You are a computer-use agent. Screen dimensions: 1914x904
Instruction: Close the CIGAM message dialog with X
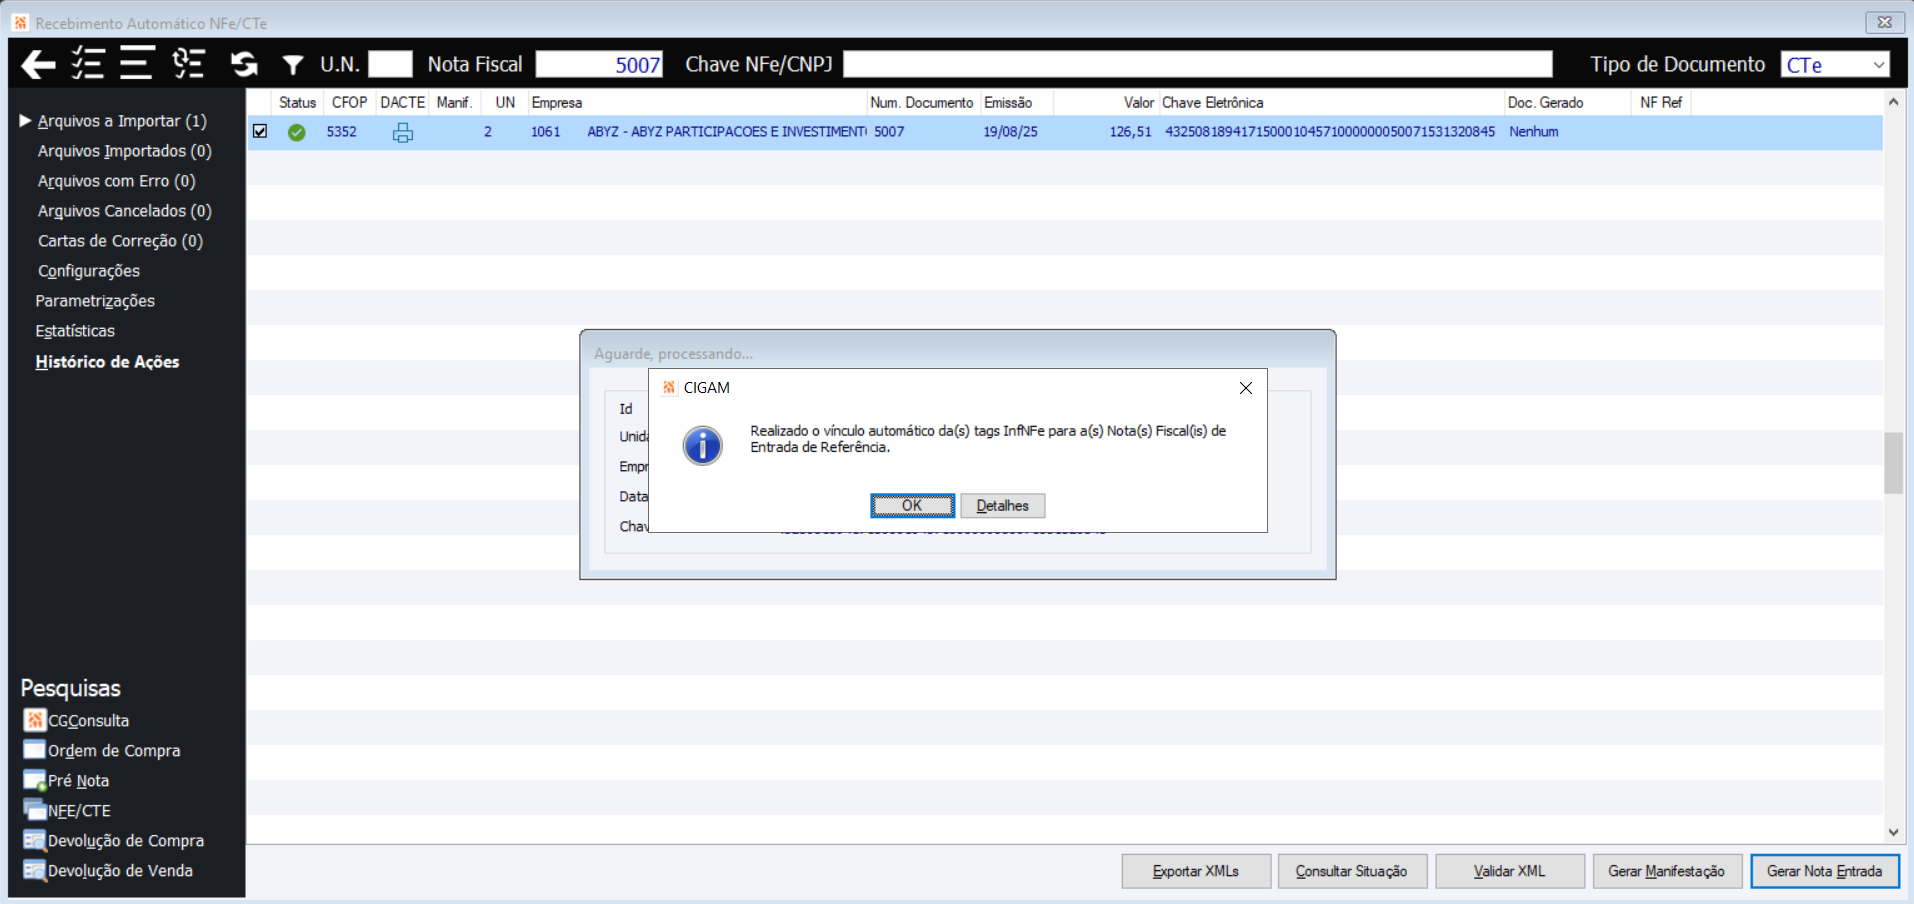point(1246,388)
